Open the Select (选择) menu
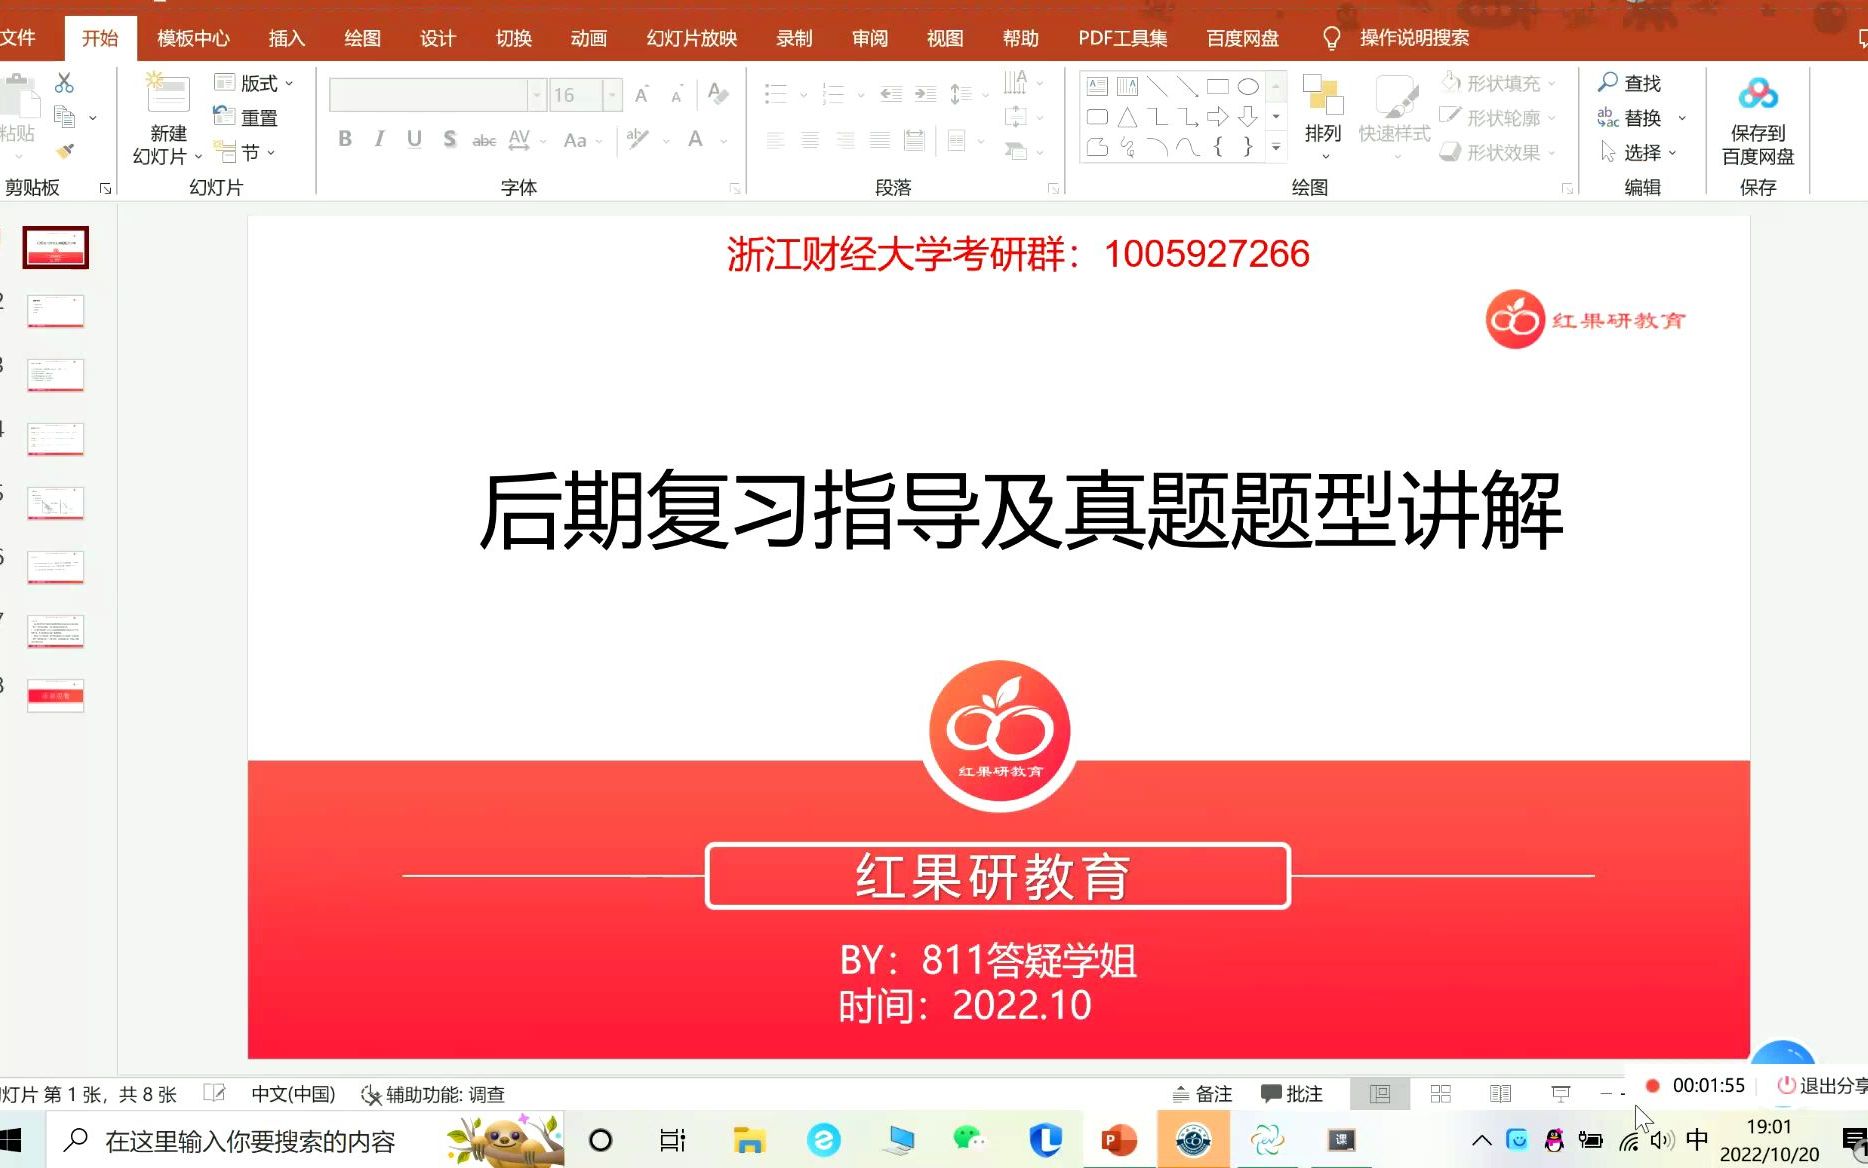 tap(1638, 152)
